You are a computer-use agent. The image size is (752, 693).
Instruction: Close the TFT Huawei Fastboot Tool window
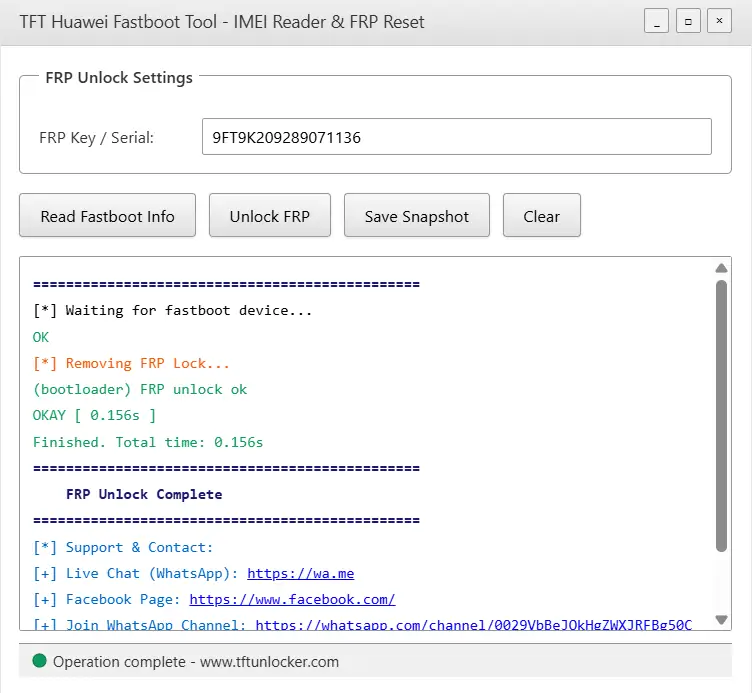click(x=718, y=21)
